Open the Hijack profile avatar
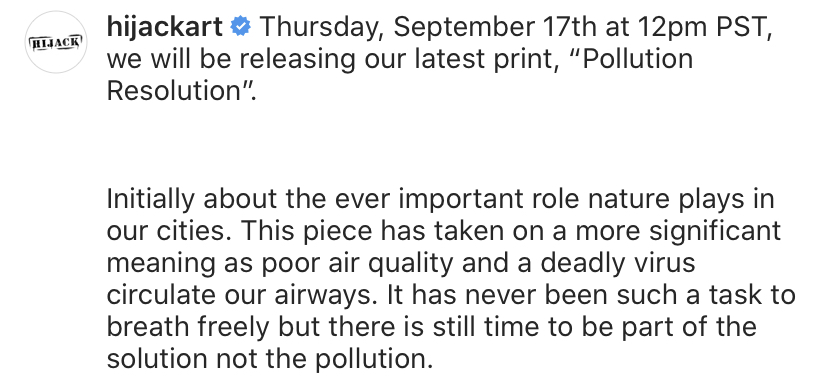 coord(56,42)
